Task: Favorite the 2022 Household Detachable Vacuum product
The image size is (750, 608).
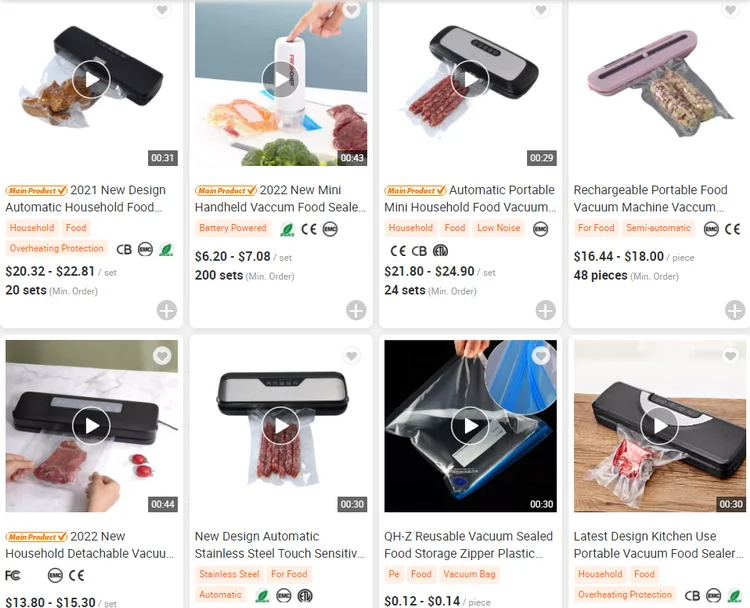Action: pos(162,356)
